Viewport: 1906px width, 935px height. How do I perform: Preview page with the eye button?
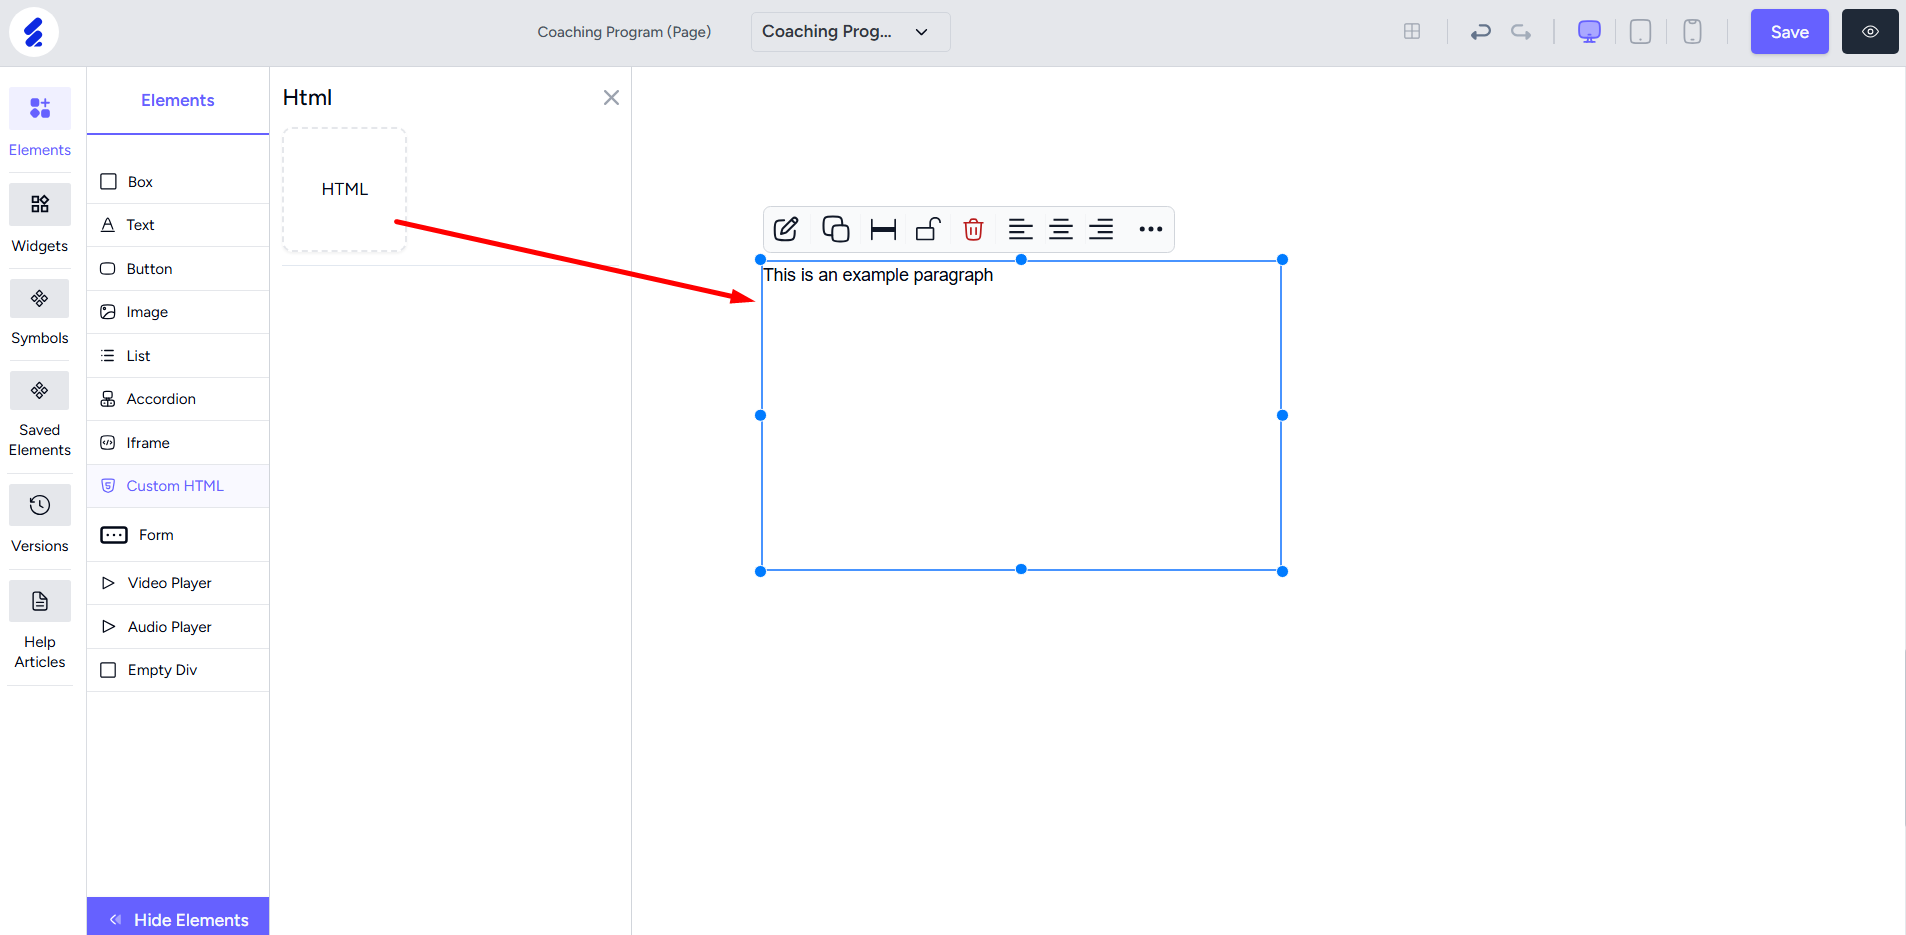tap(1870, 32)
